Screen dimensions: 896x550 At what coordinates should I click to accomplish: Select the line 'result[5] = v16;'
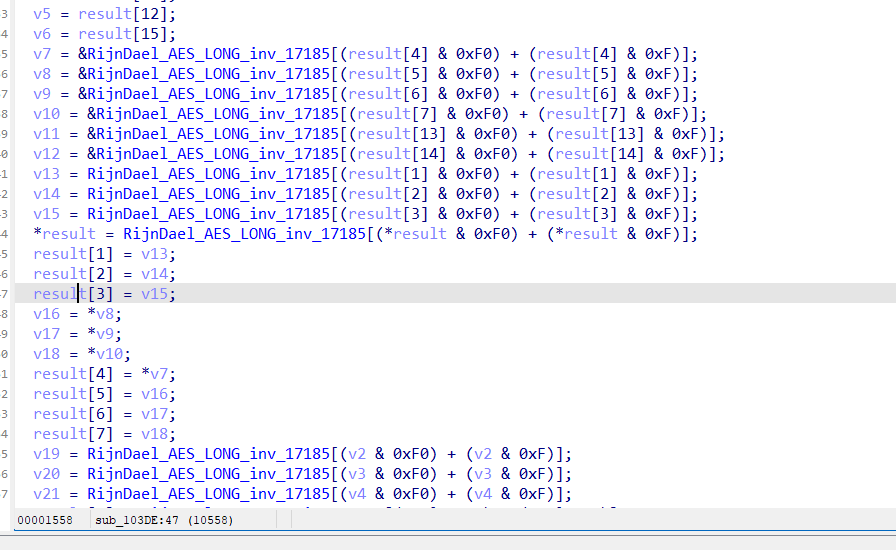(105, 394)
